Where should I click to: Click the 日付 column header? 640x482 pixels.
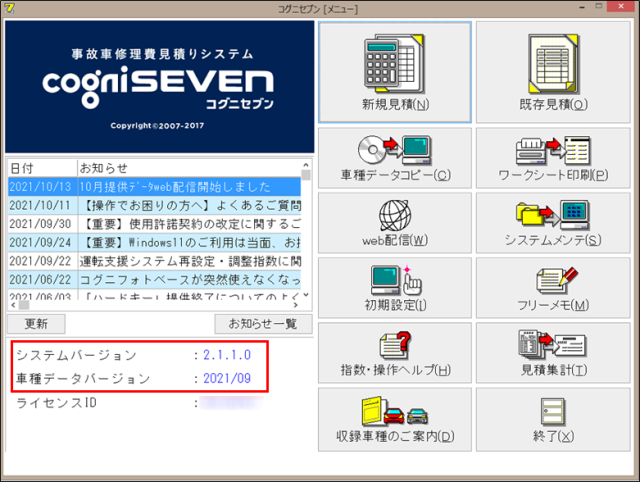(x=42, y=168)
